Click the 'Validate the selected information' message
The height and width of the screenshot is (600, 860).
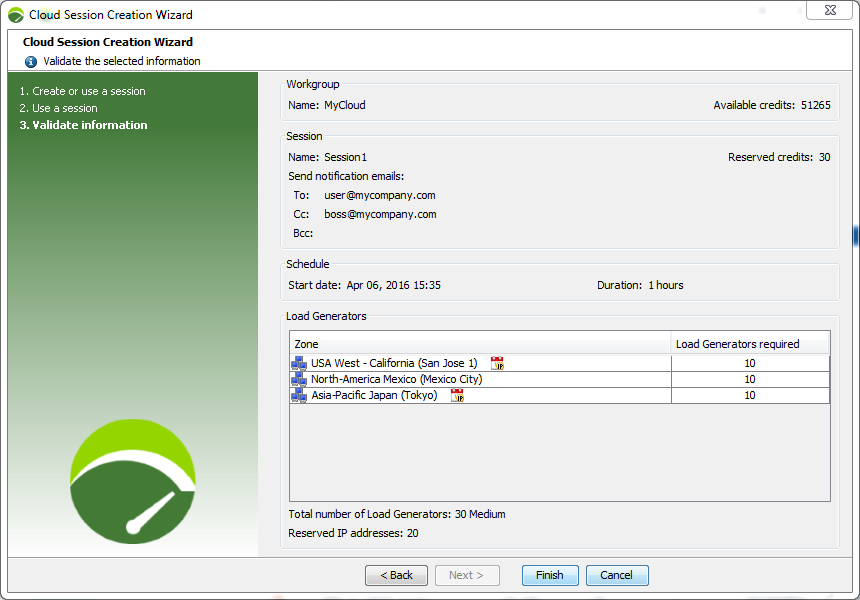pyautogui.click(x=122, y=61)
